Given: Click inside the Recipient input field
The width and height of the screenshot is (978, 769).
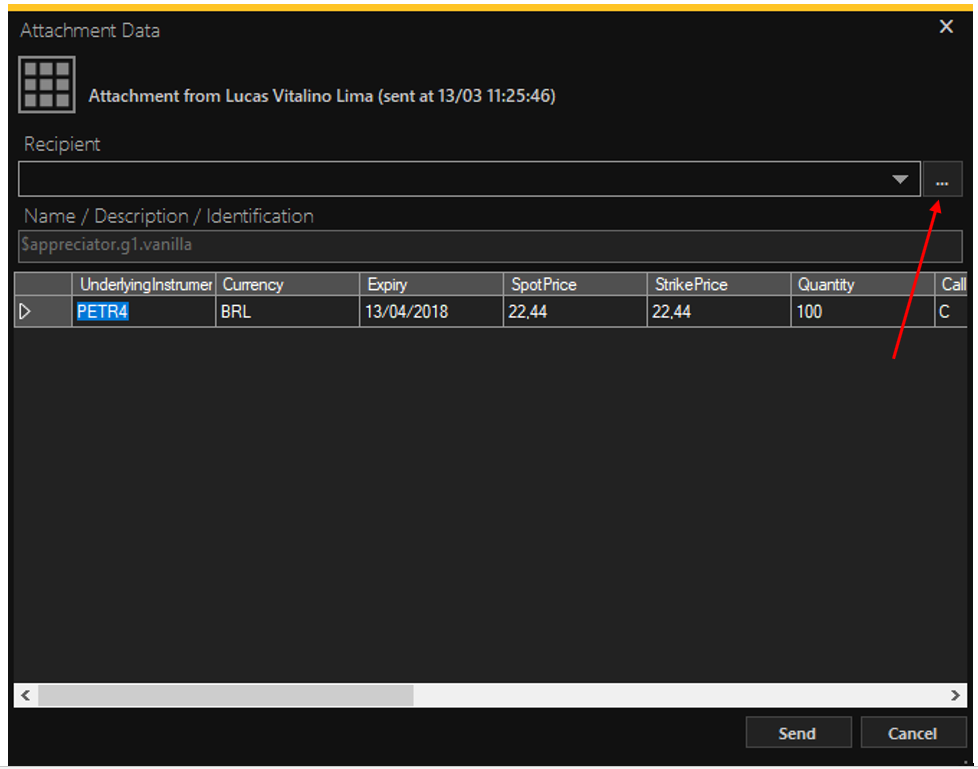Looking at the screenshot, I should point(450,180).
